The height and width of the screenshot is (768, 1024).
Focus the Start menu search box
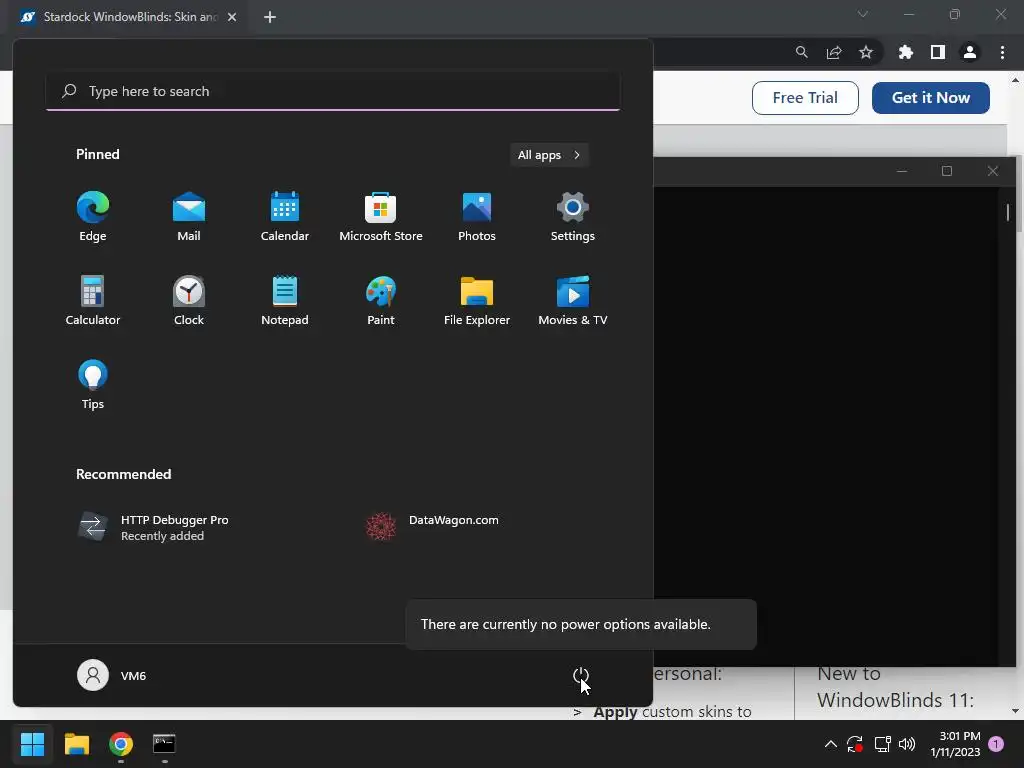coord(333,91)
